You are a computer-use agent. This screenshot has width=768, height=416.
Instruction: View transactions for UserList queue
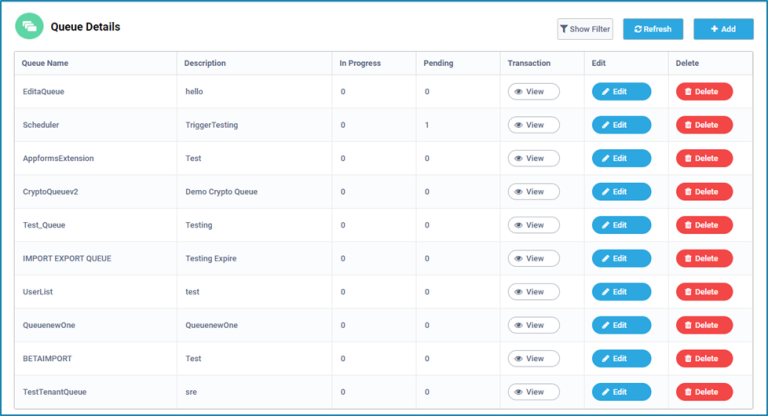pyautogui.click(x=533, y=292)
